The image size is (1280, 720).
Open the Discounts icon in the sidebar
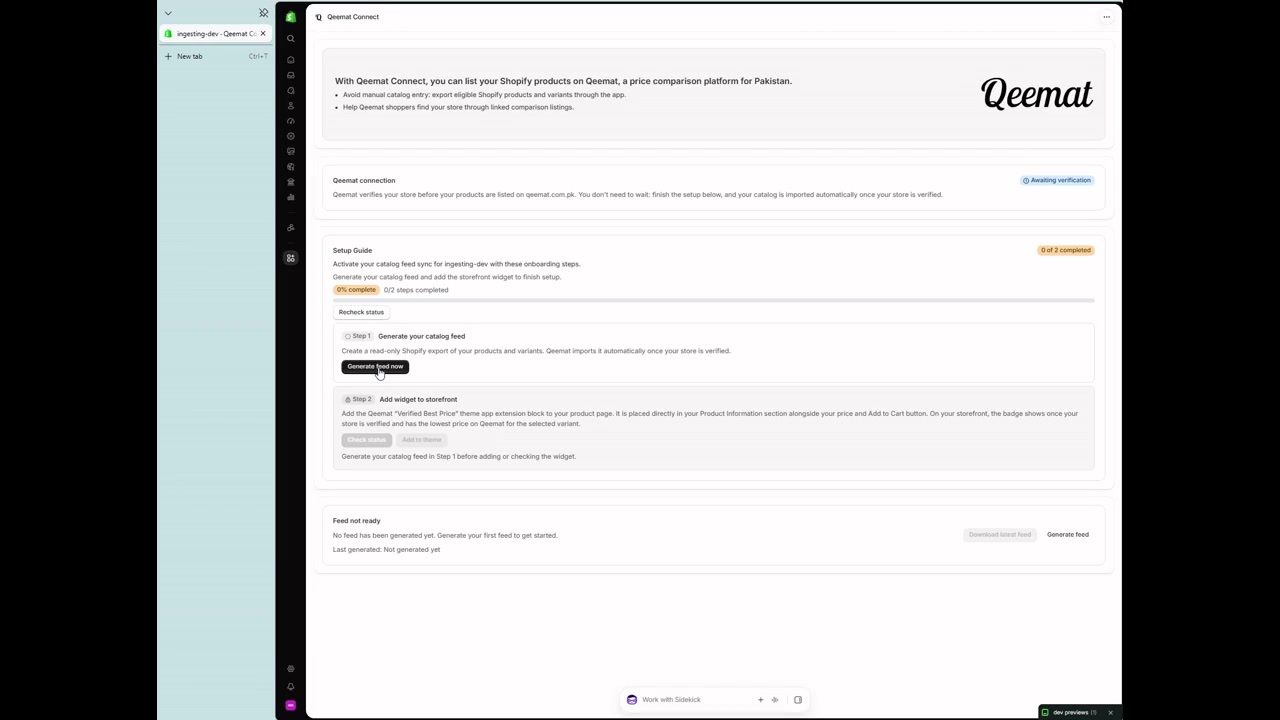[x=291, y=136]
